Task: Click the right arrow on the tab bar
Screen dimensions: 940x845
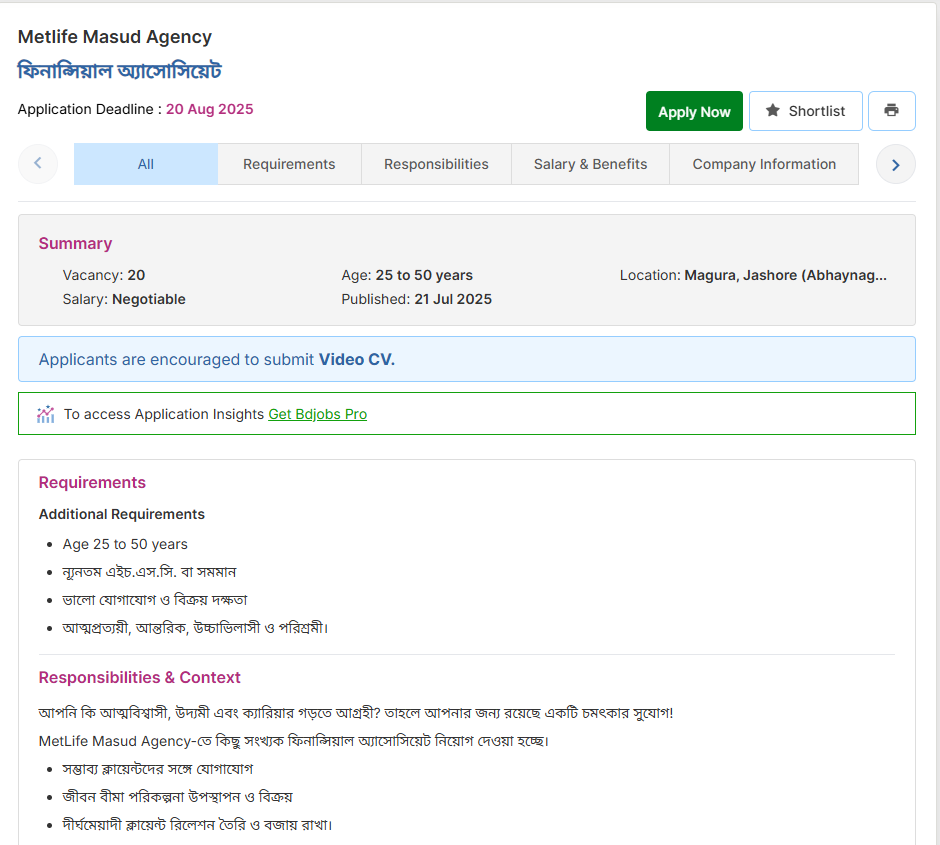Action: 895,163
